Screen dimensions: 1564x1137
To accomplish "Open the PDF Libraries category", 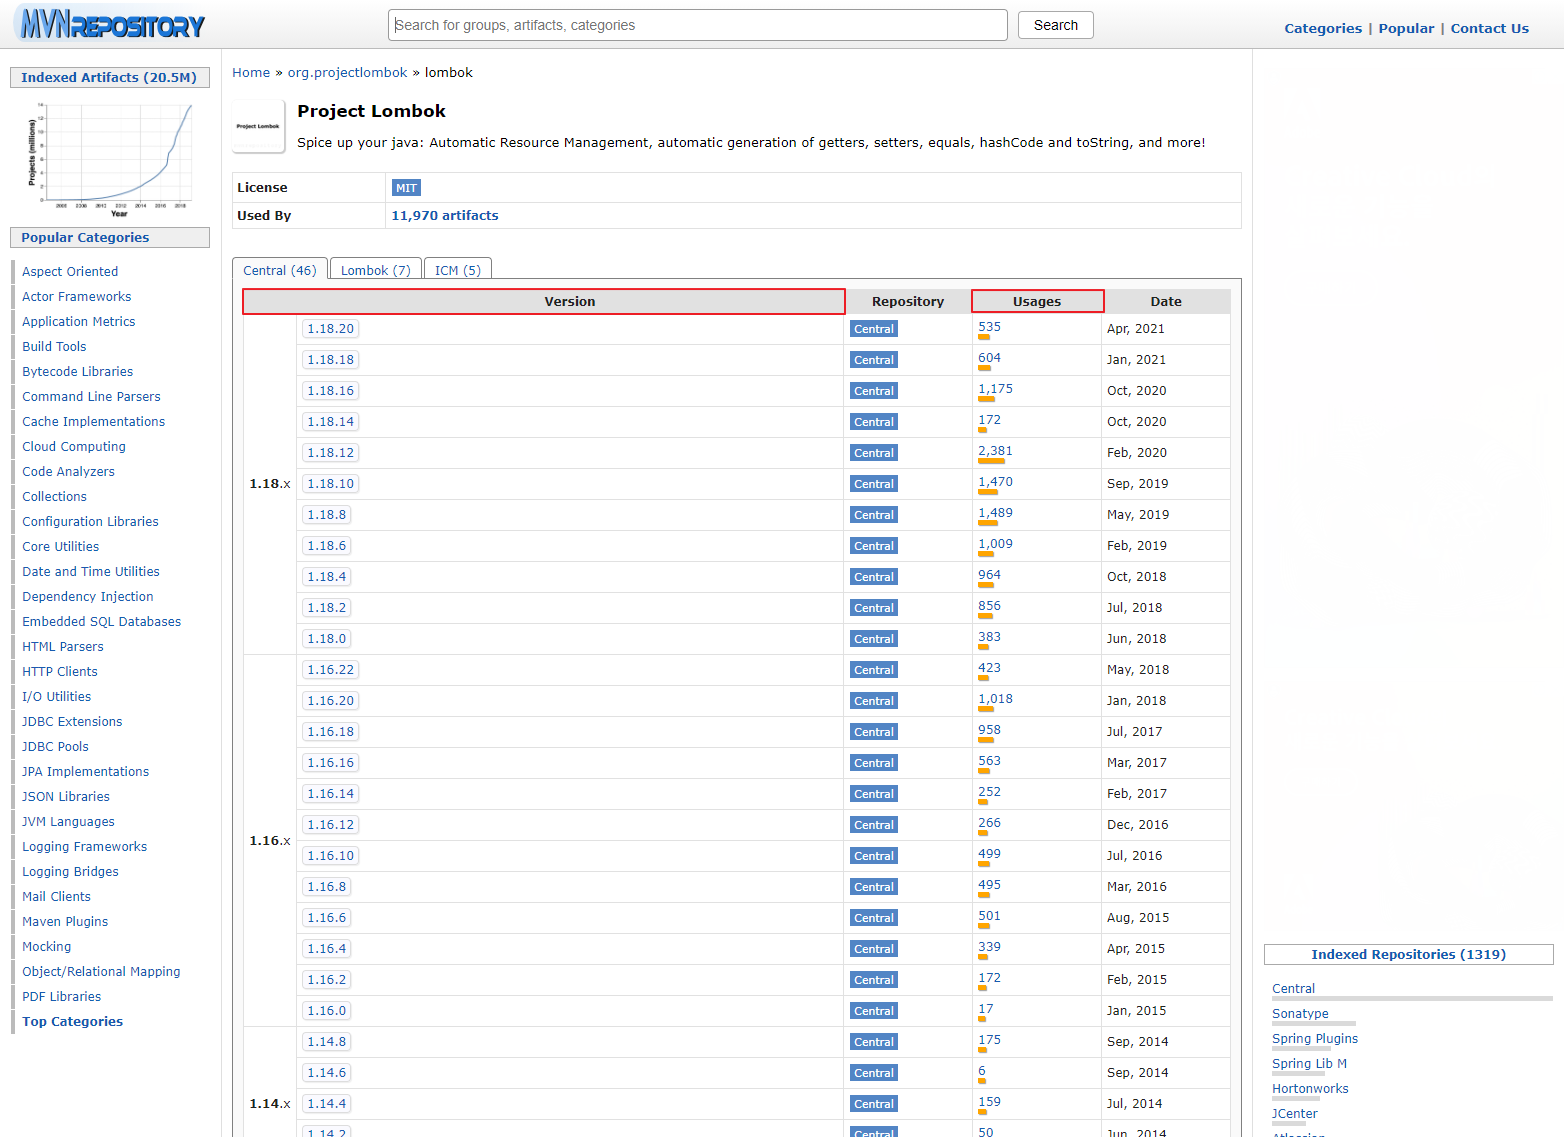I will point(62,997).
